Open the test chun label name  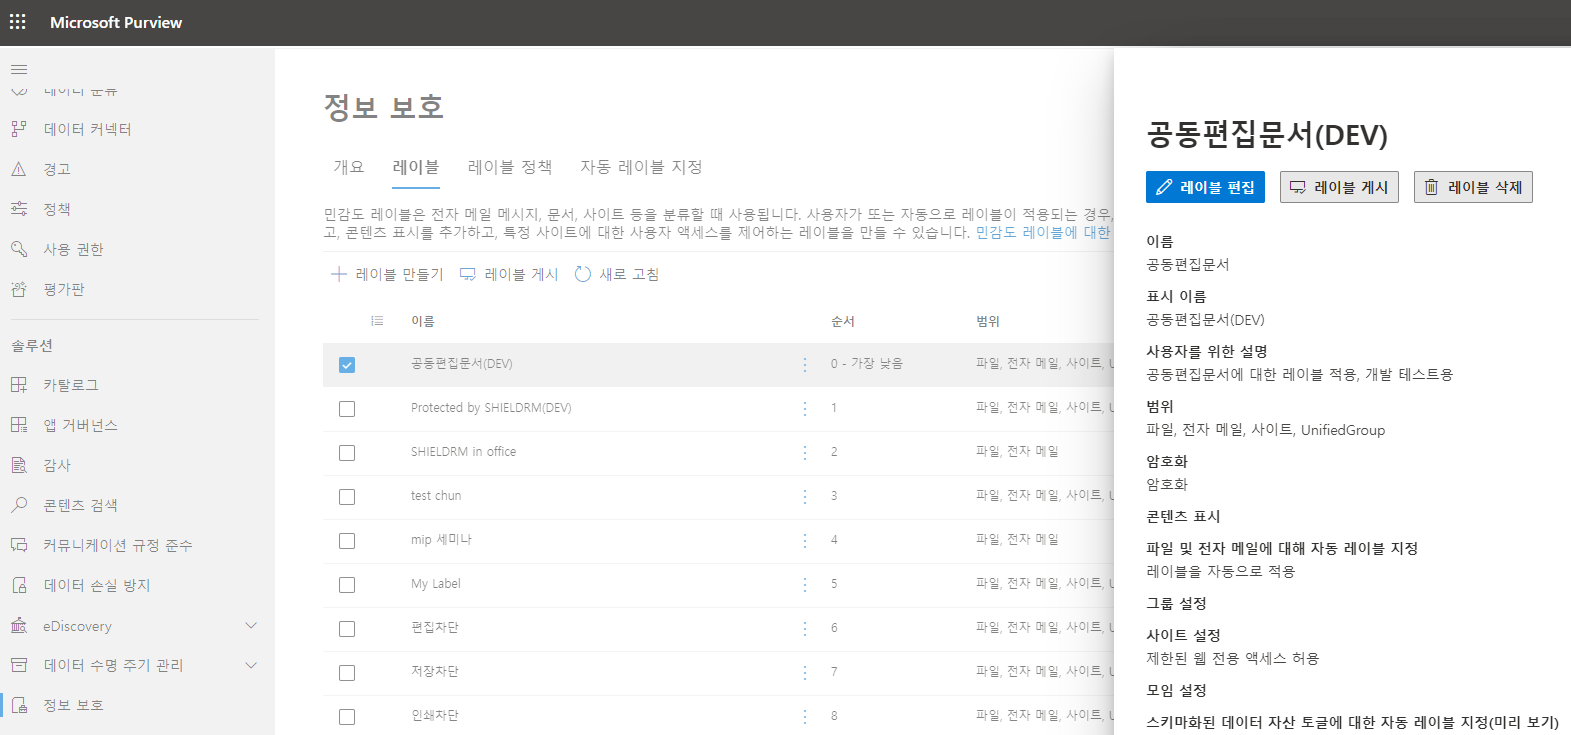click(436, 496)
